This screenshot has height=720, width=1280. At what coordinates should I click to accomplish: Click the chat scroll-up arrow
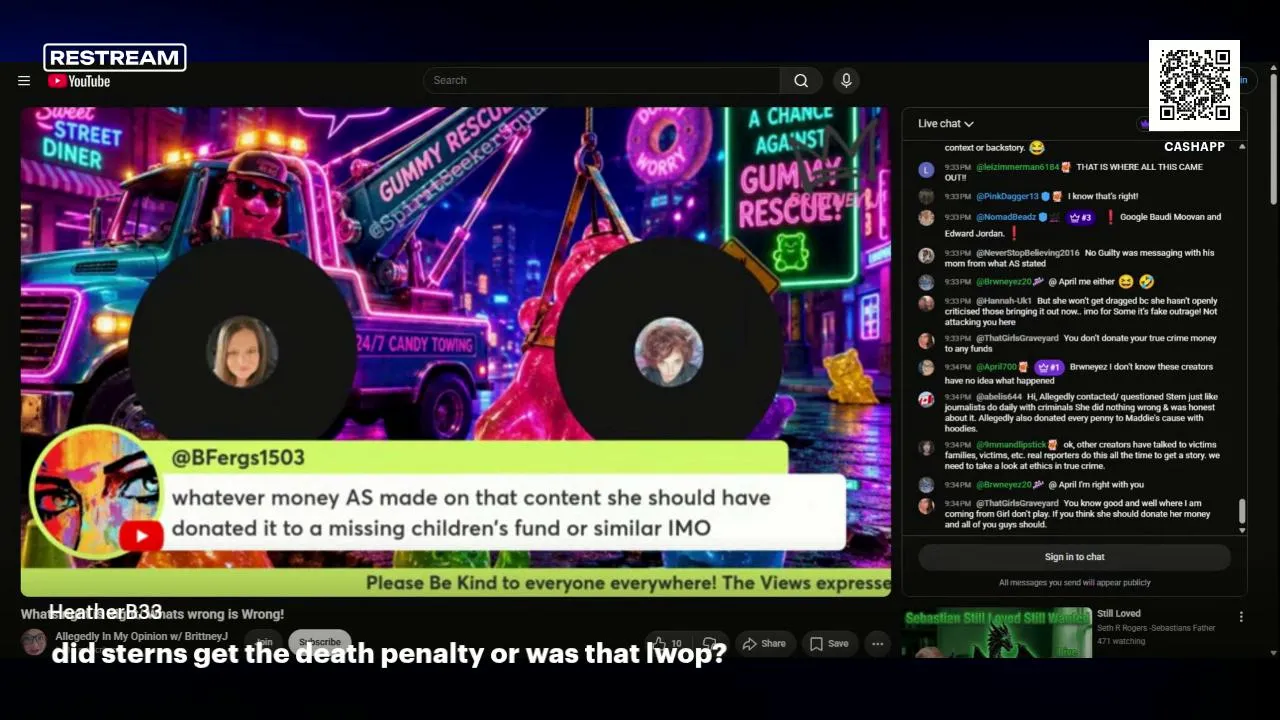click(x=1242, y=147)
